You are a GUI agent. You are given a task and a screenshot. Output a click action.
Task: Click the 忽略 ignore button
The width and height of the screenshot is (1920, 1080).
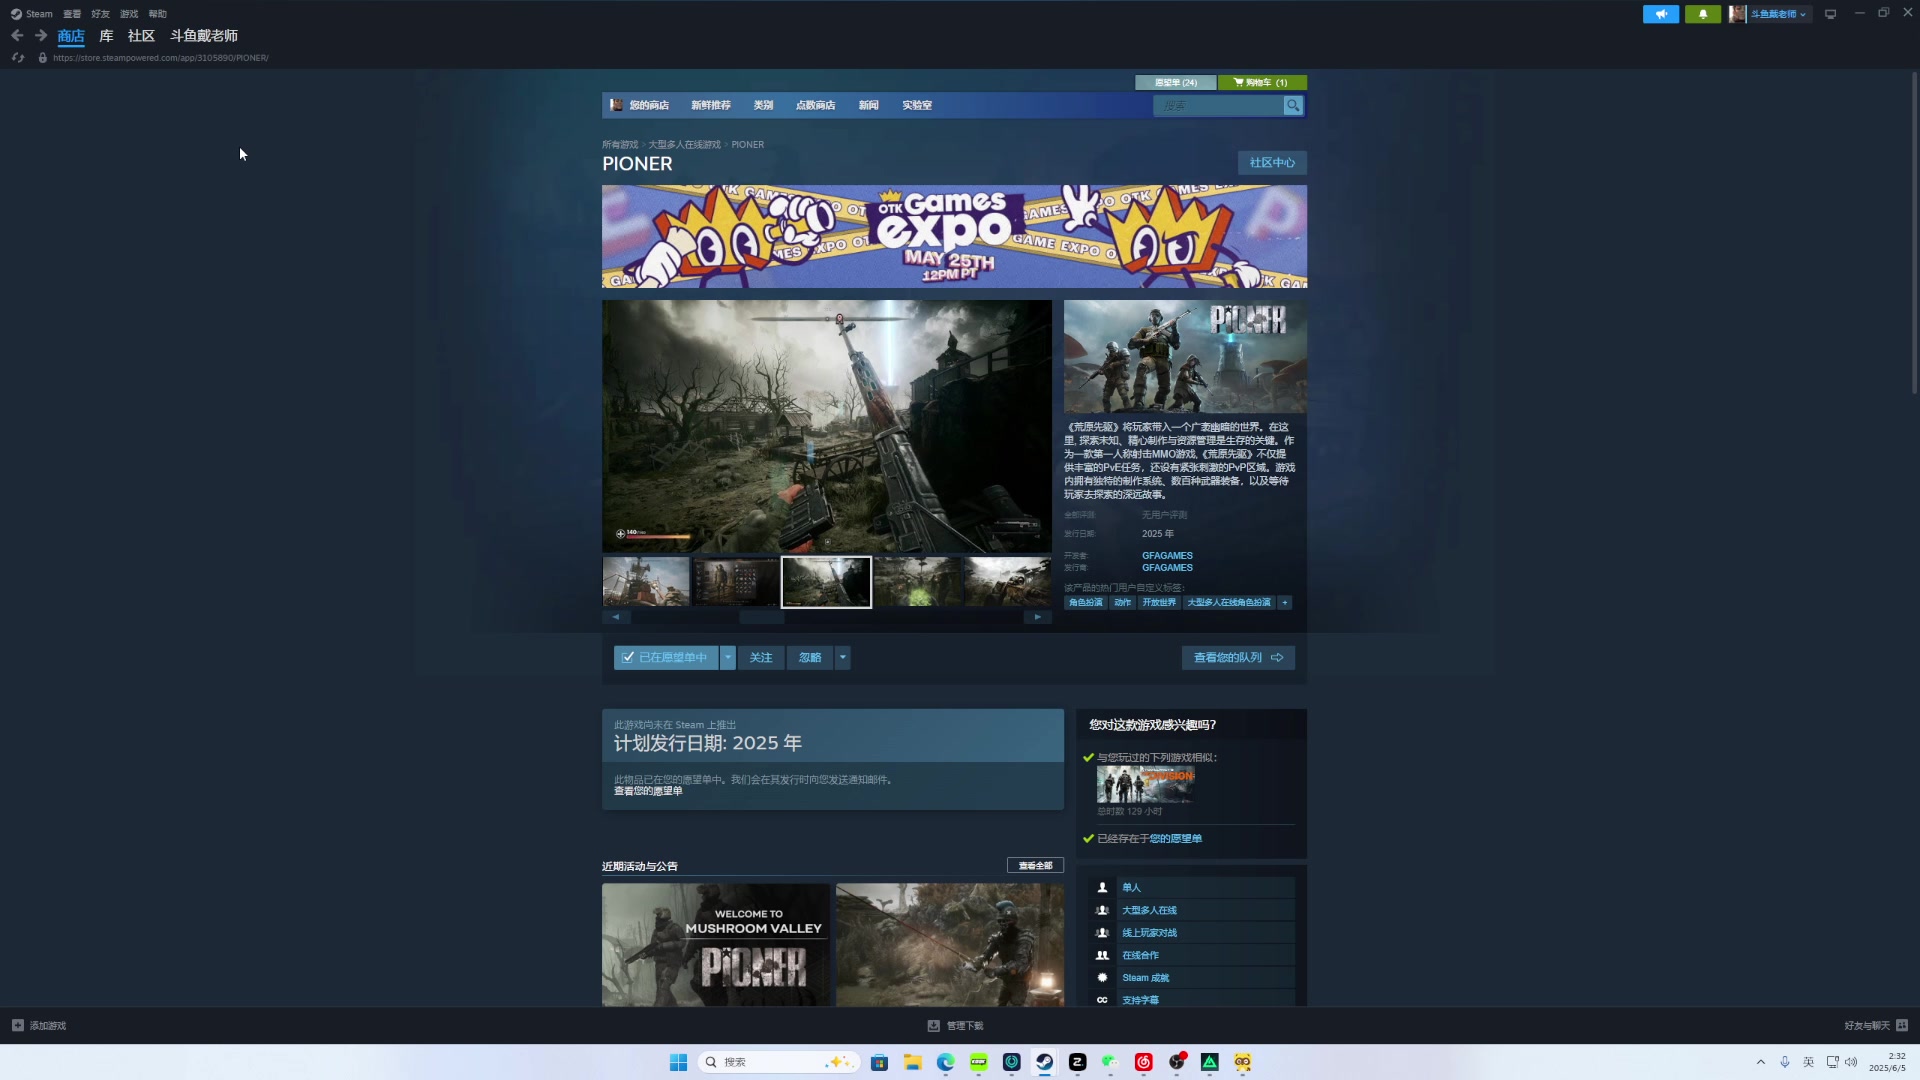click(x=810, y=657)
